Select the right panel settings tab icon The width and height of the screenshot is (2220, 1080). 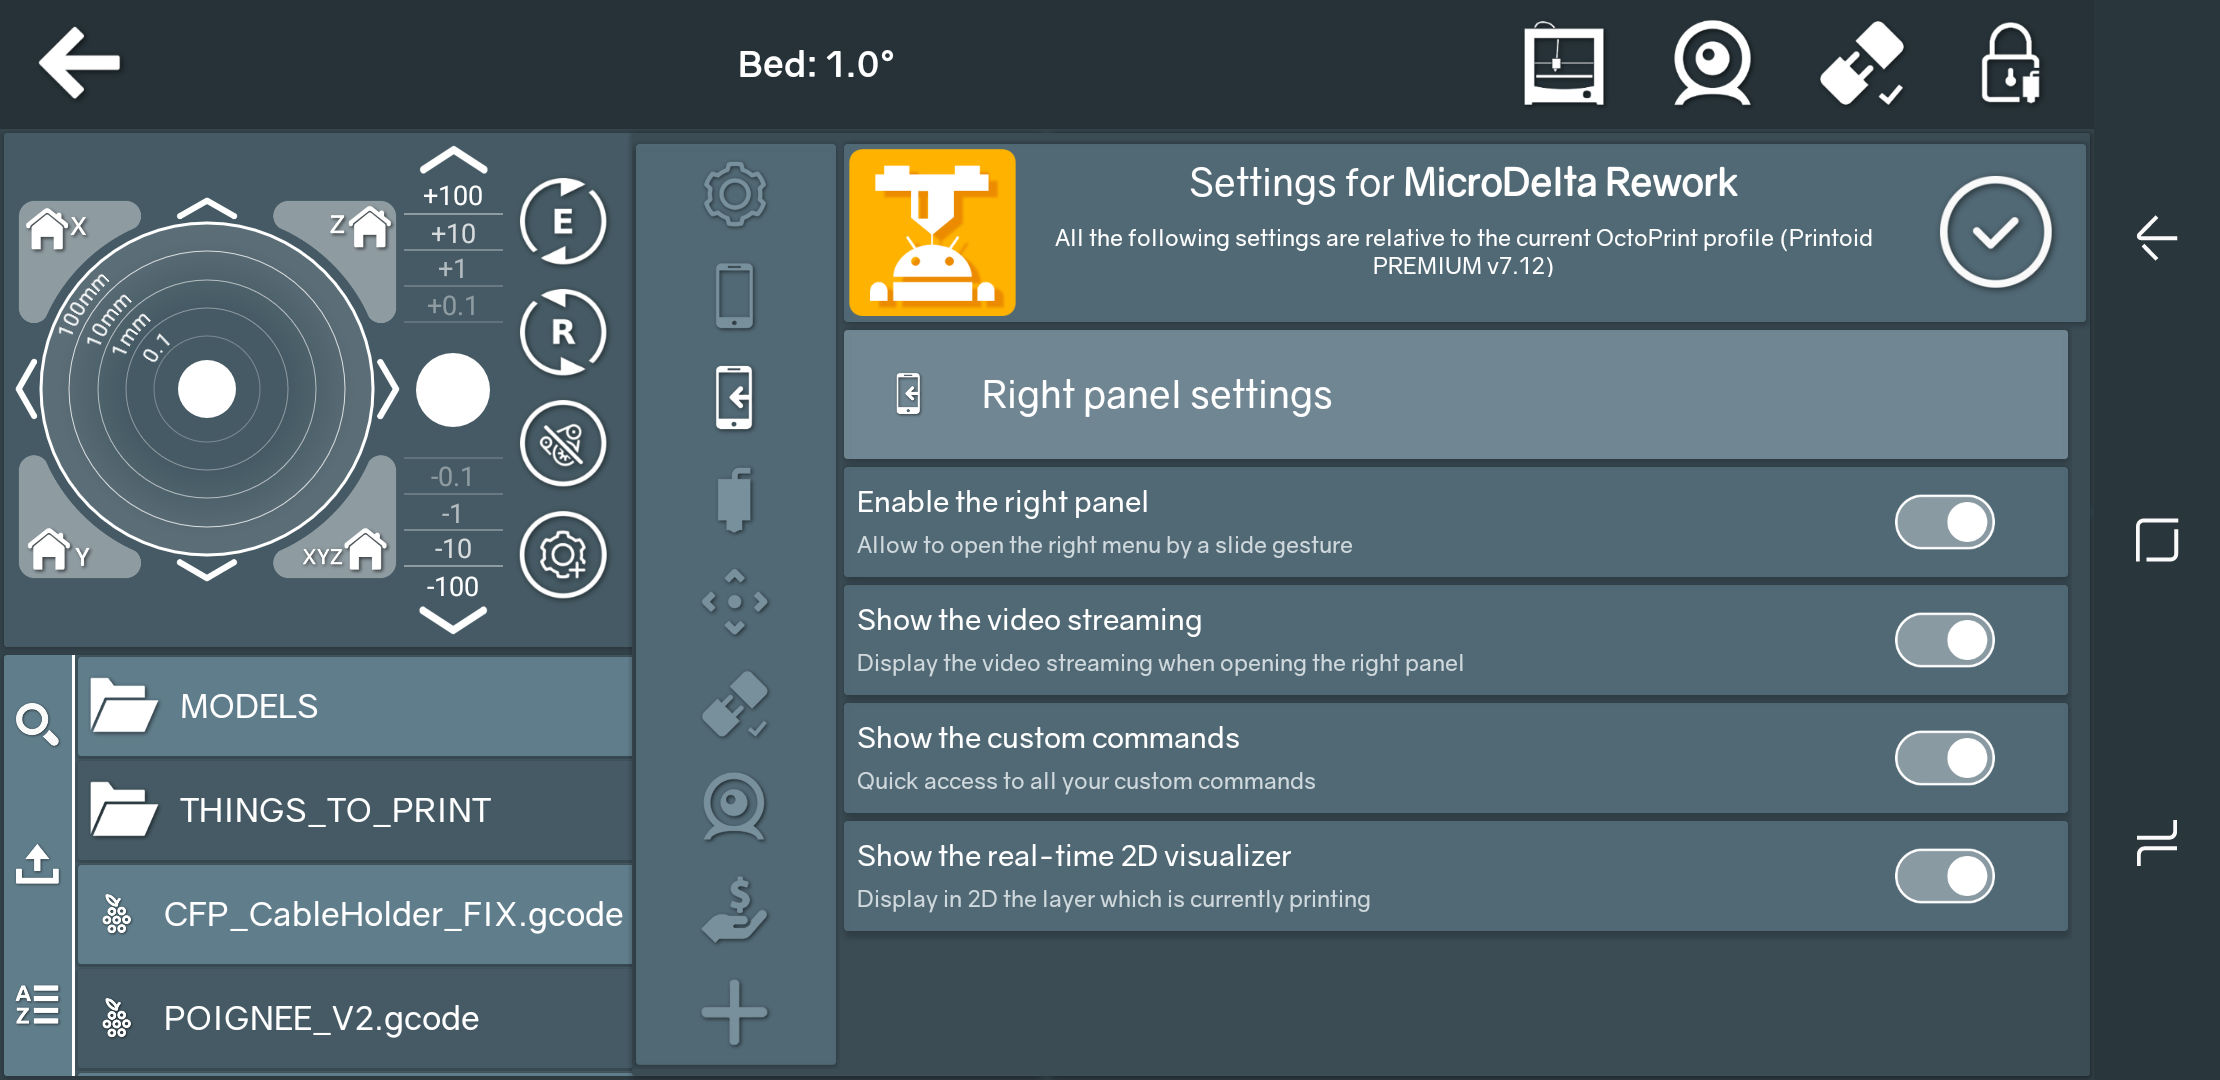(734, 397)
